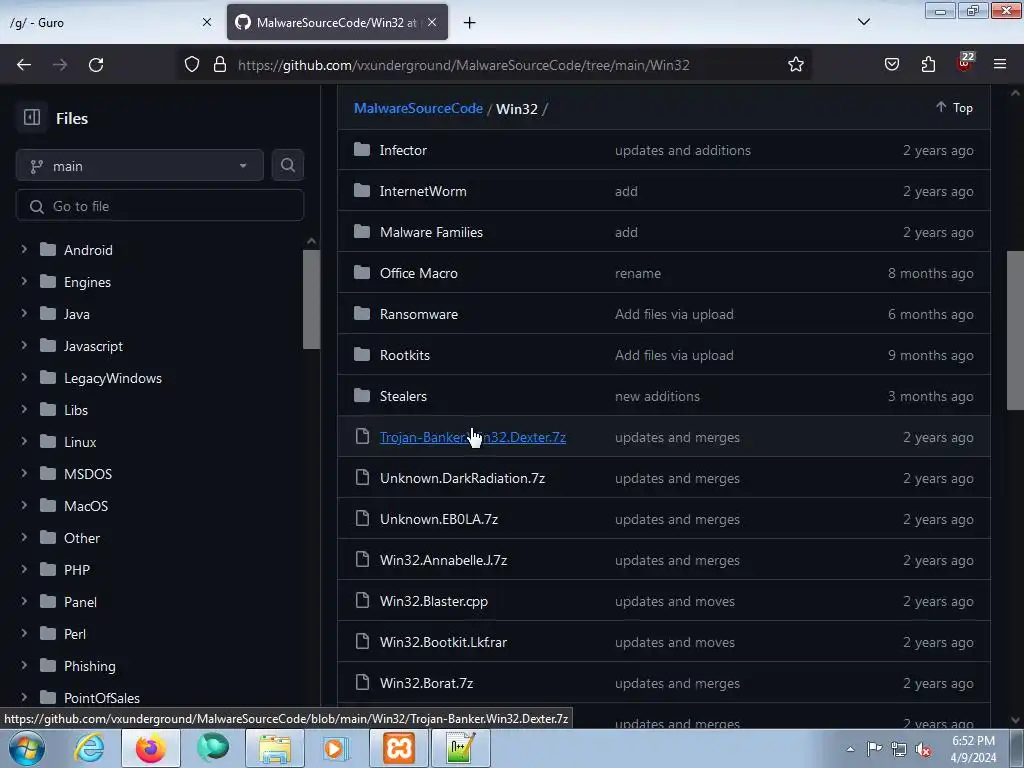
Task: Close the /g/ - Guro tab
Action: coord(207,22)
